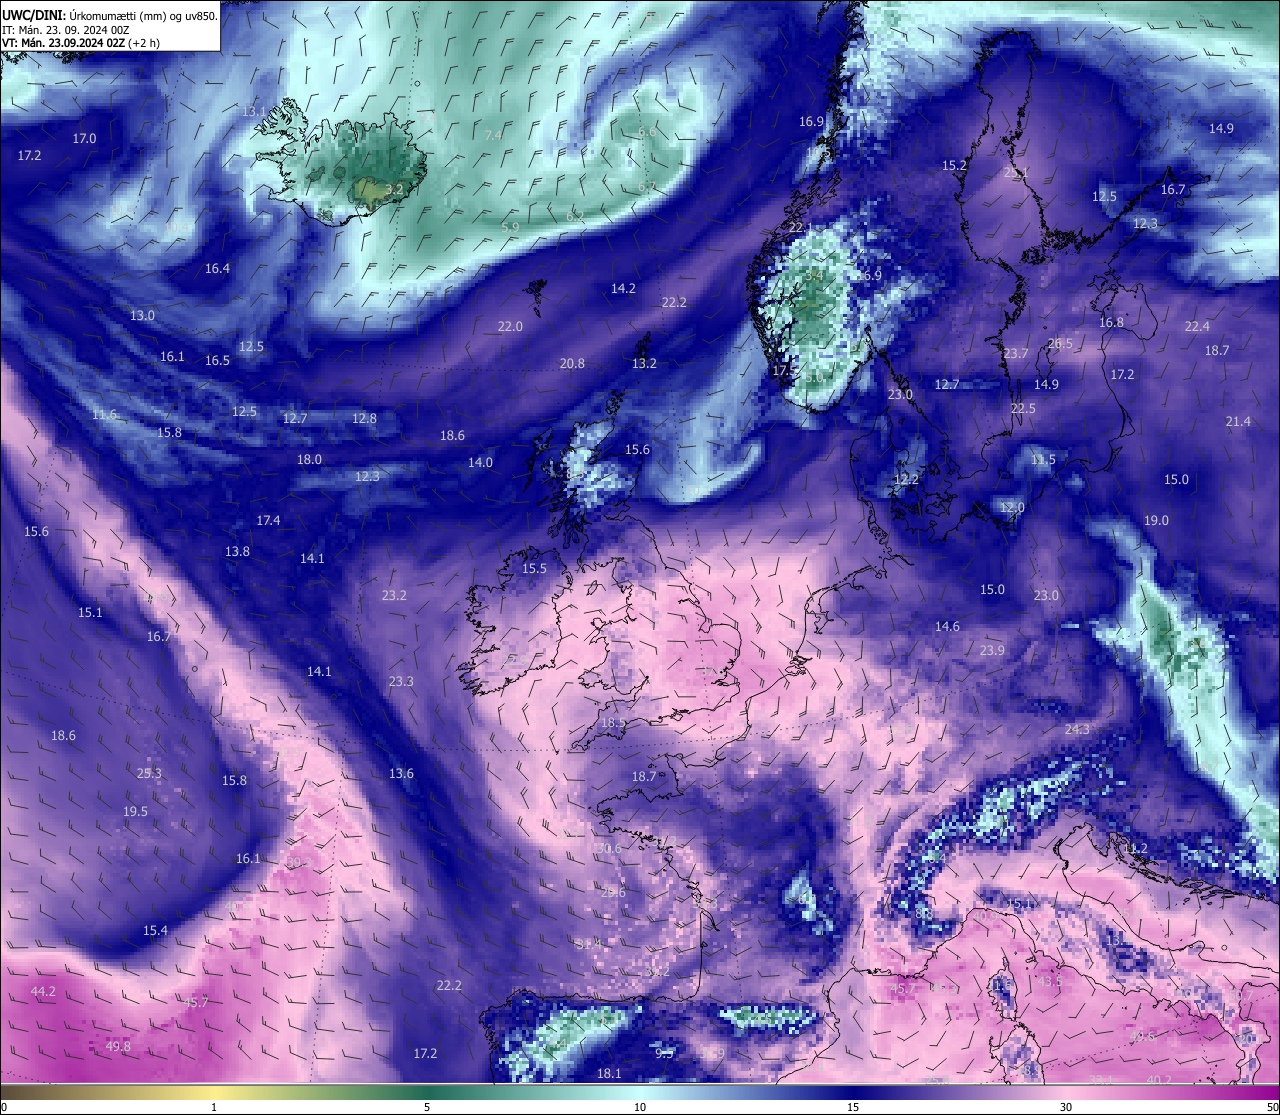Image resolution: width=1280 pixels, height=1115 pixels.
Task: Click the UWC/DINI map title text
Action: (x=109, y=14)
